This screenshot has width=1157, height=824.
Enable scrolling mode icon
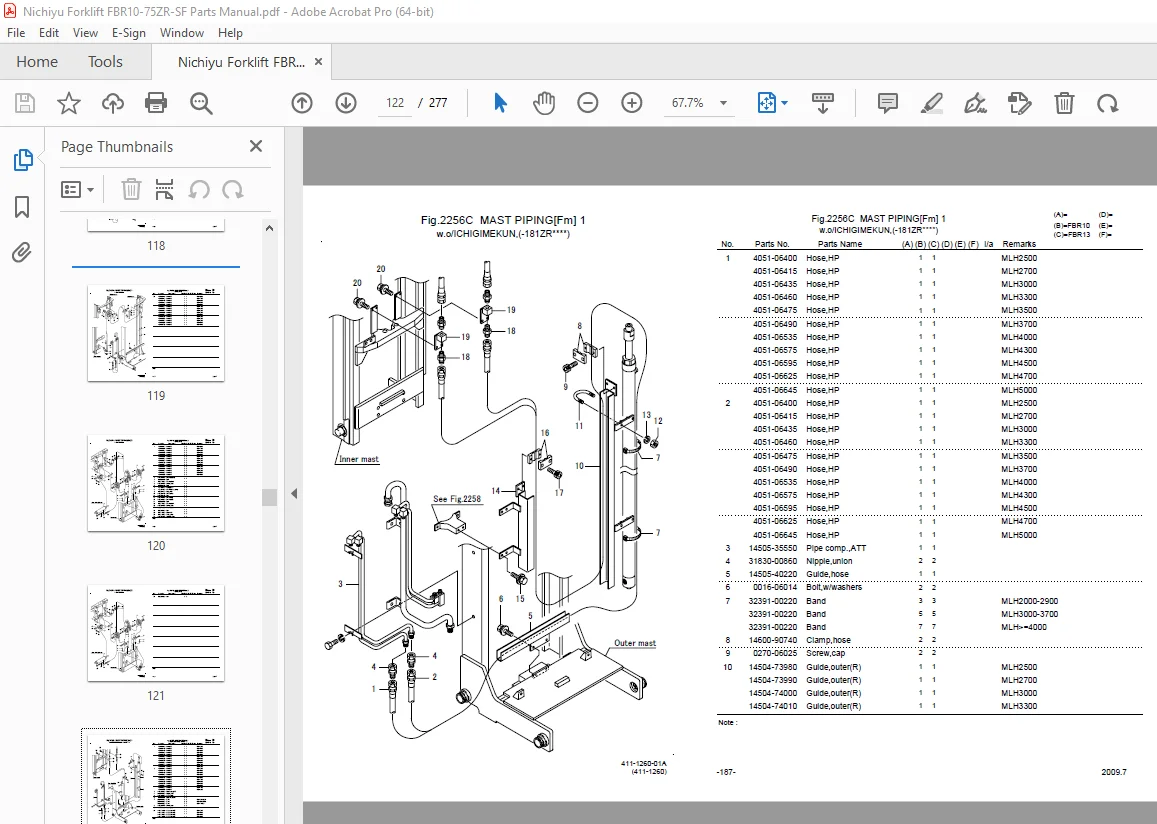tap(822, 103)
